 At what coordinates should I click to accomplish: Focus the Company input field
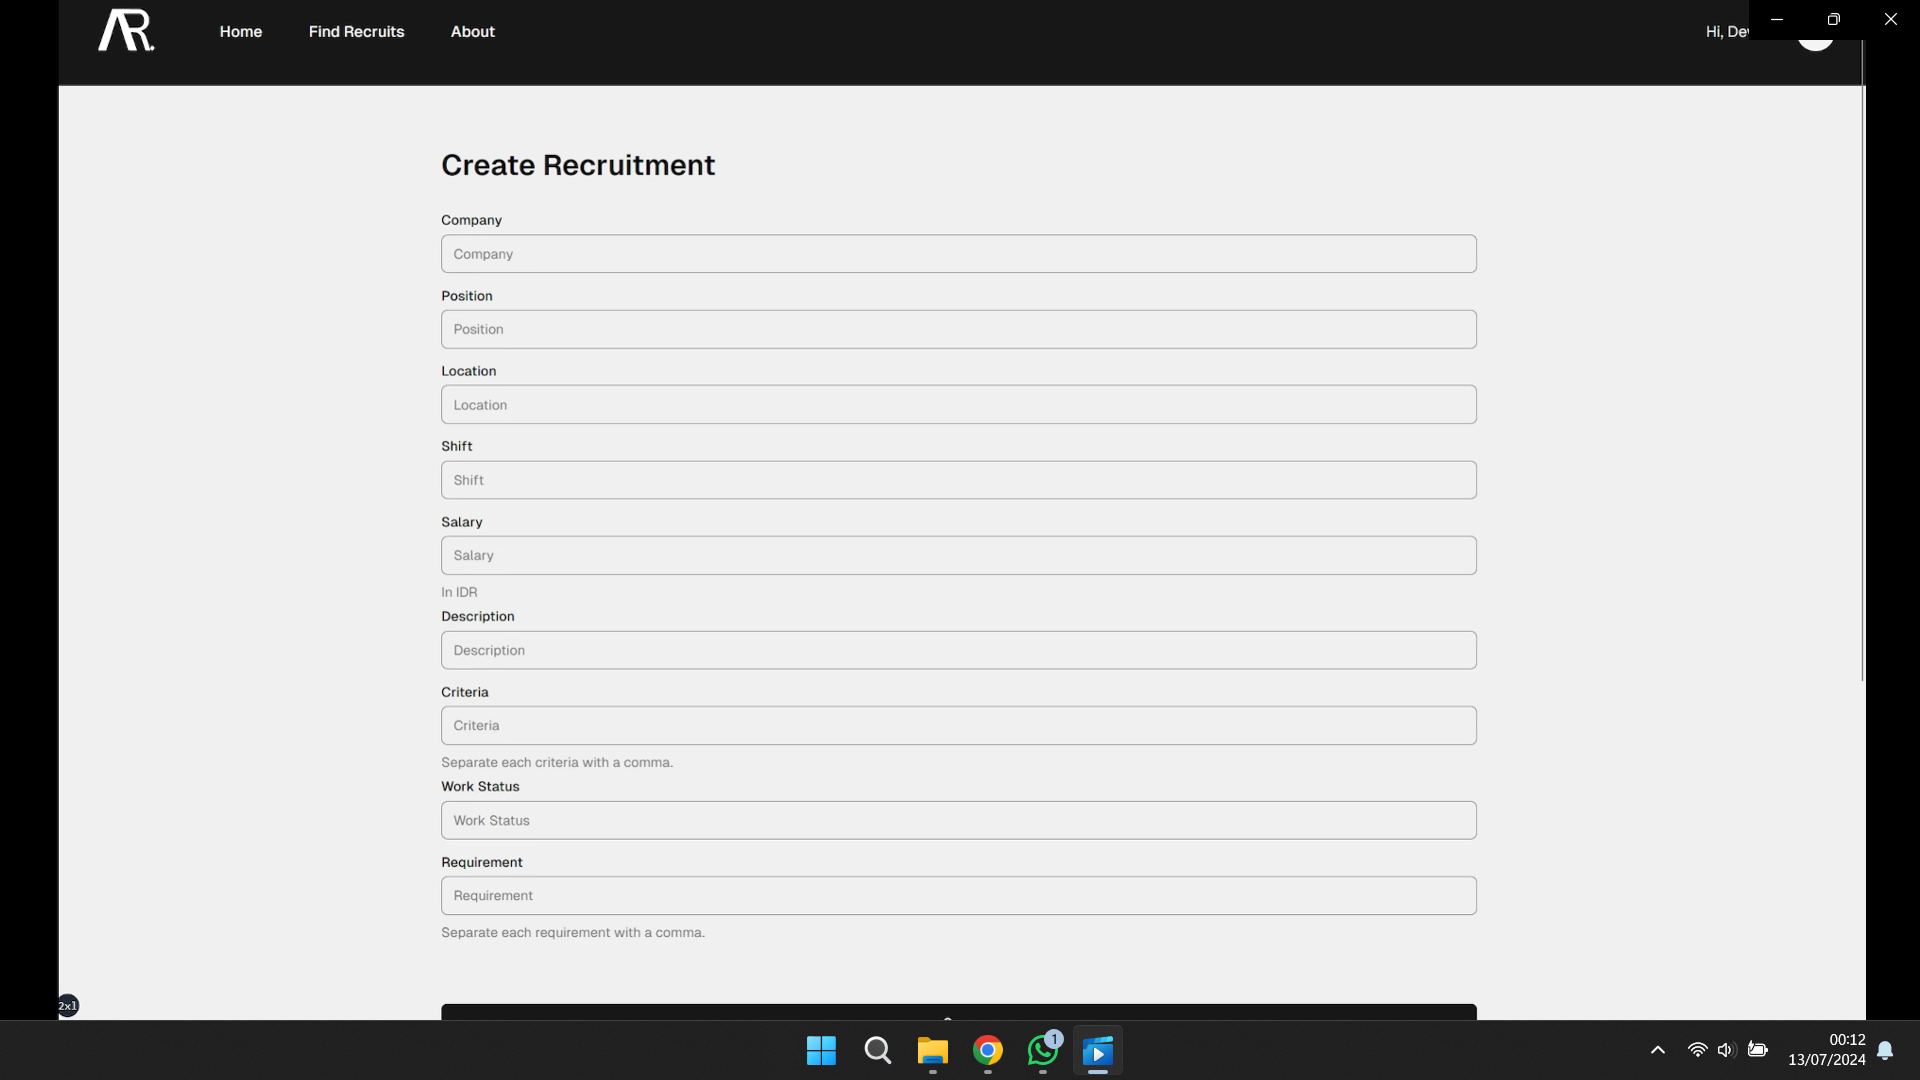(x=958, y=254)
